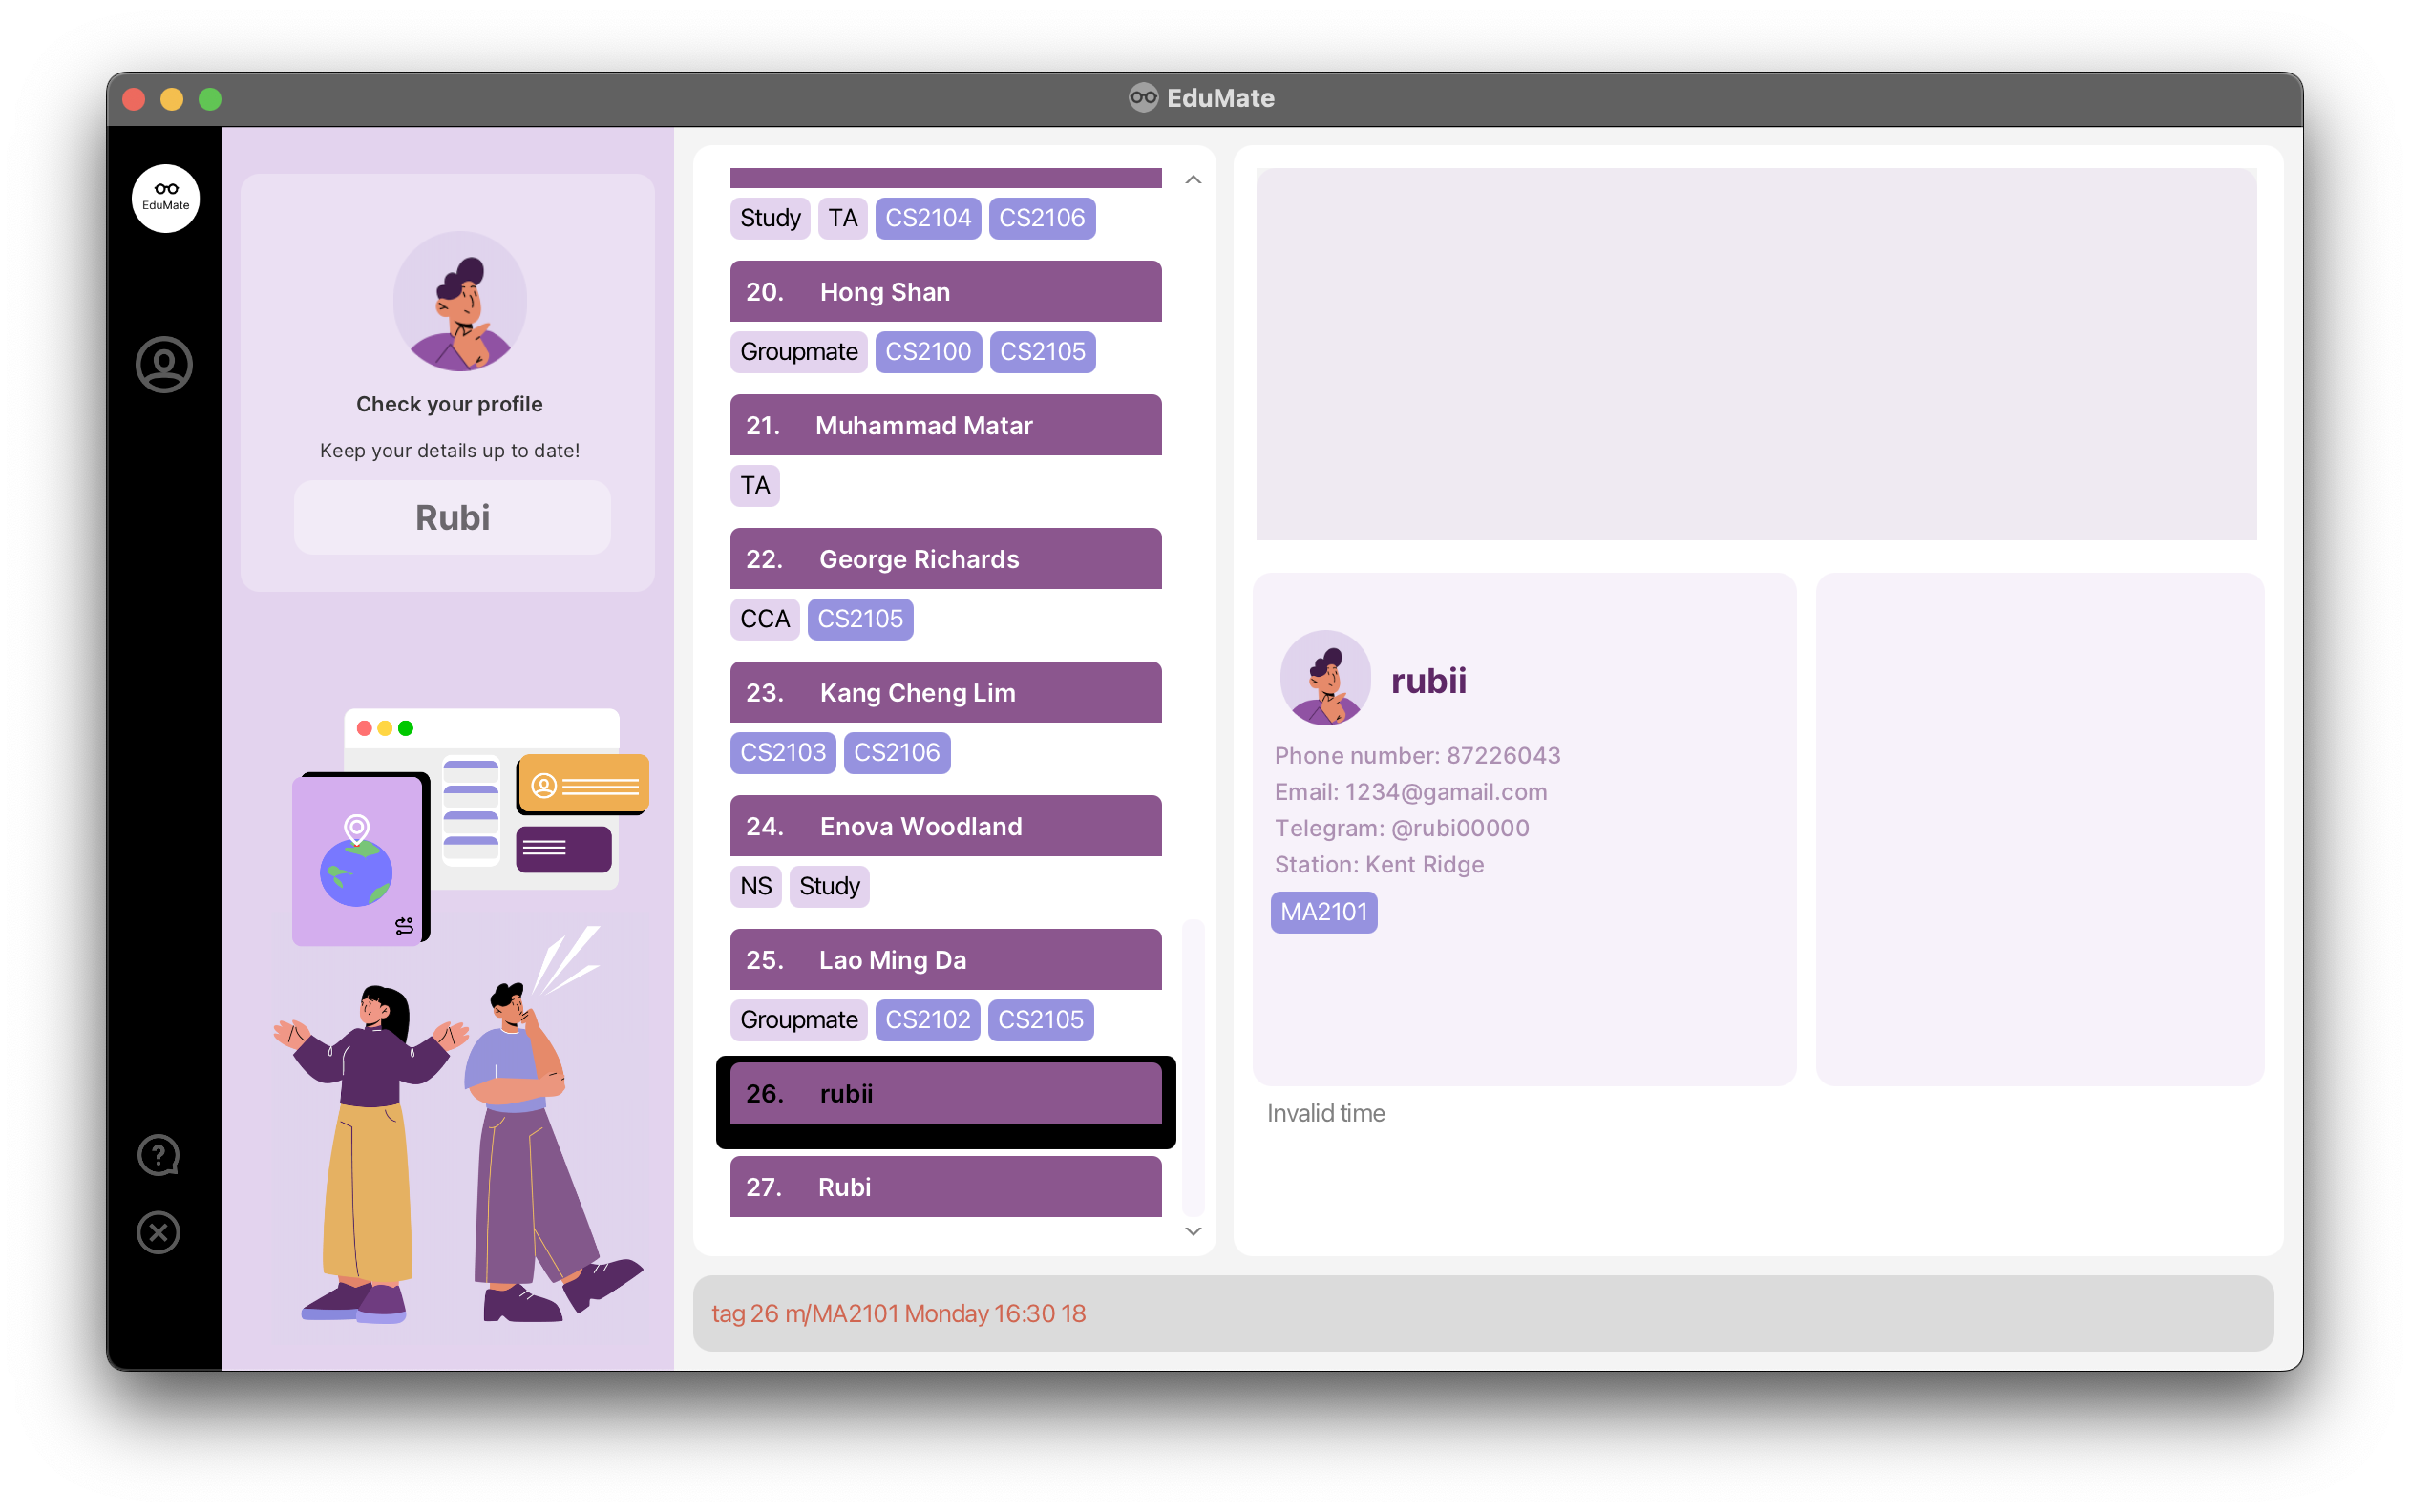Select contact 24 Enova Woodland
The height and width of the screenshot is (1512, 2410).
pyautogui.click(x=945, y=825)
